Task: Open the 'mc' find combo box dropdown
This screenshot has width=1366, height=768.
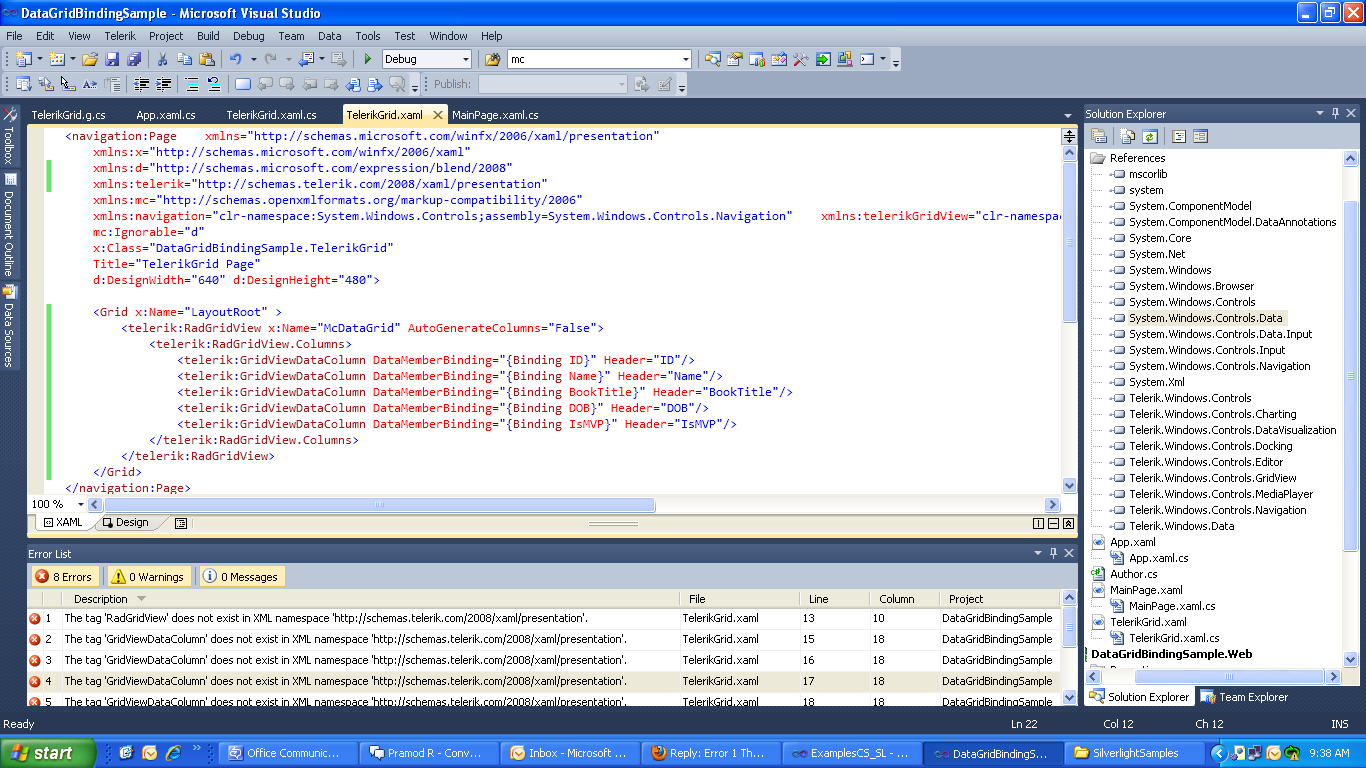Action: point(685,59)
